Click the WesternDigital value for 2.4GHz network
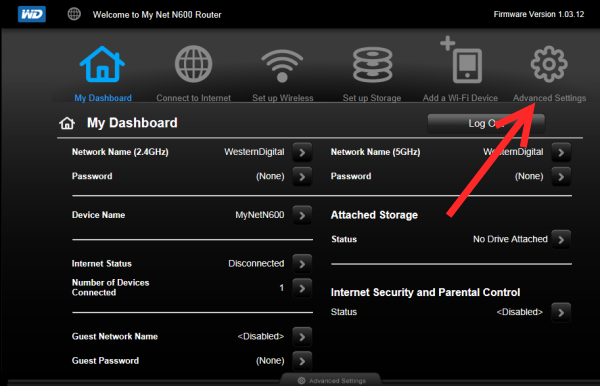 click(254, 152)
